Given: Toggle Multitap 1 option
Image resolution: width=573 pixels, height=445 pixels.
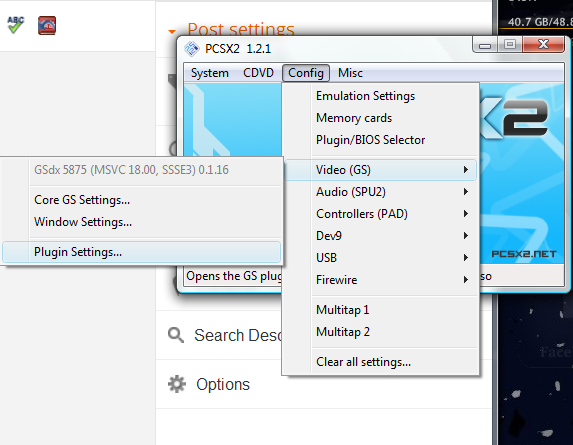Looking at the screenshot, I should coord(380,310).
